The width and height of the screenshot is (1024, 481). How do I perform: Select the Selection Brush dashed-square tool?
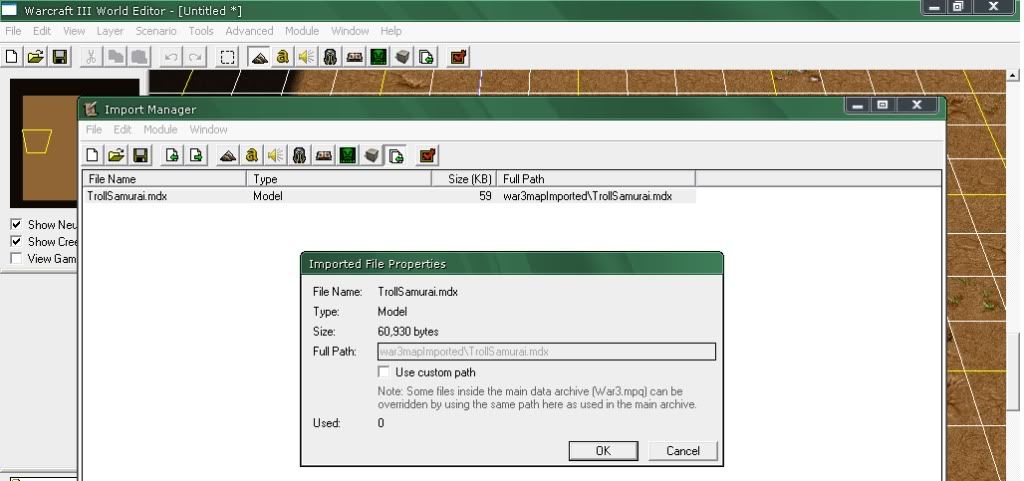[227, 57]
